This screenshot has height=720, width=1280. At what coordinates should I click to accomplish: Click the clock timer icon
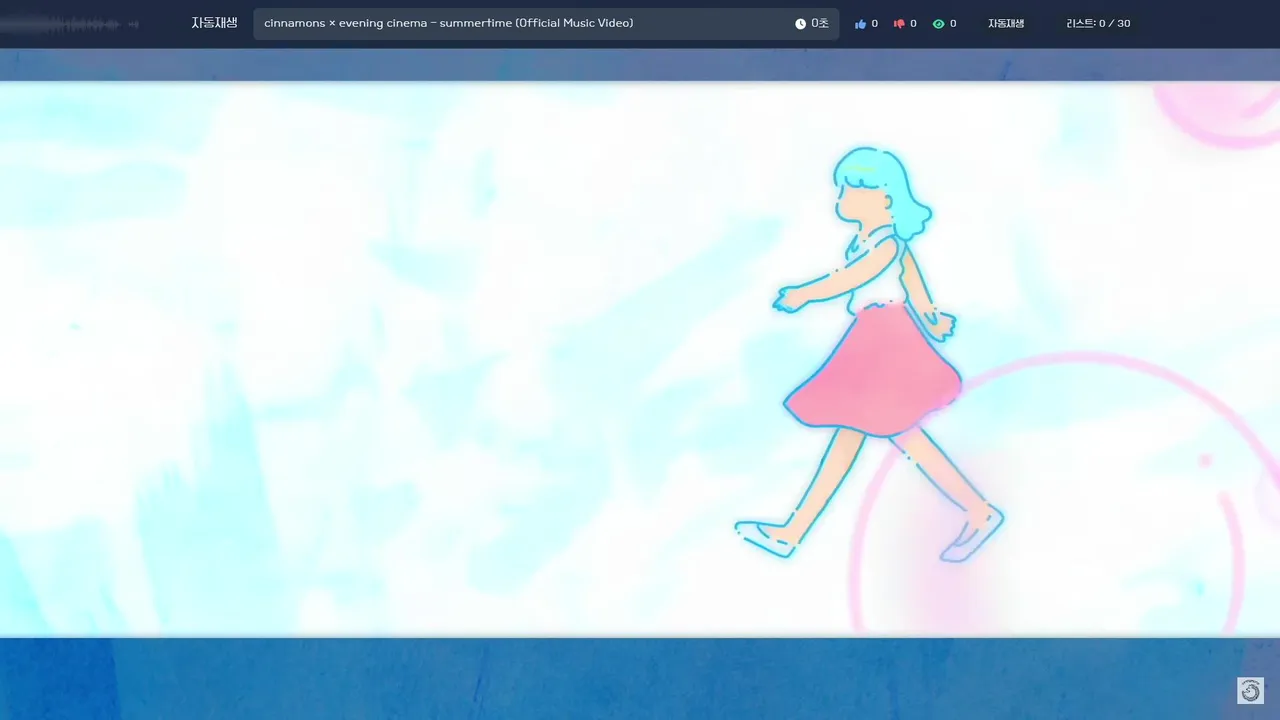click(800, 24)
